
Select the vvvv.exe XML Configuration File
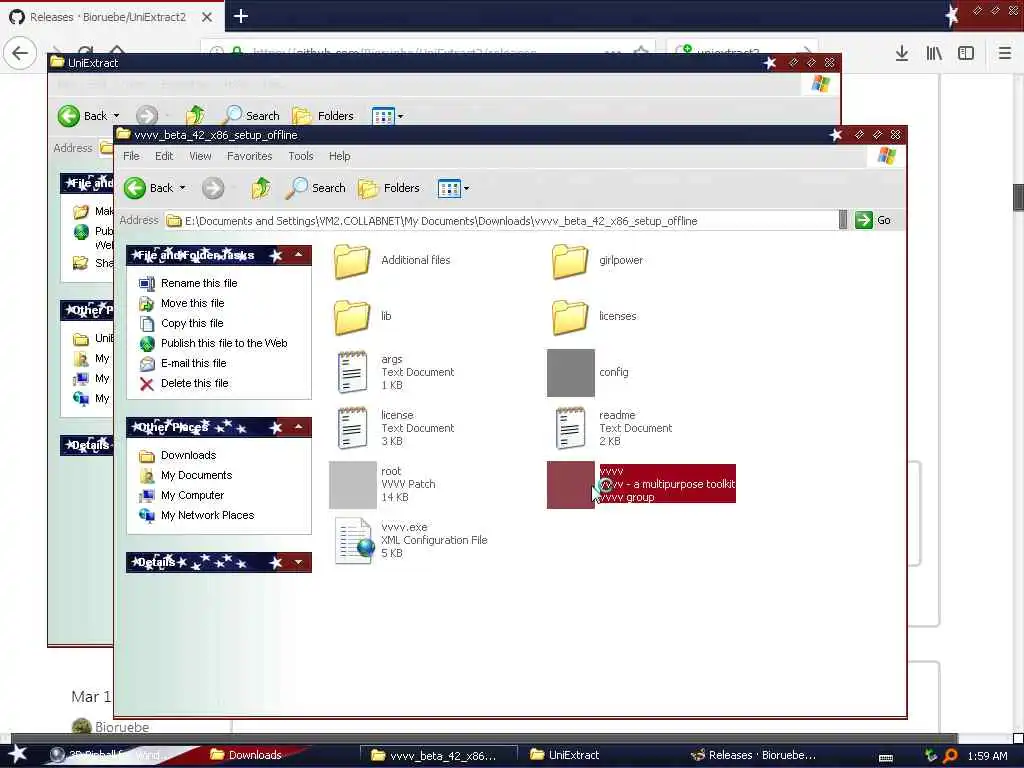point(411,541)
